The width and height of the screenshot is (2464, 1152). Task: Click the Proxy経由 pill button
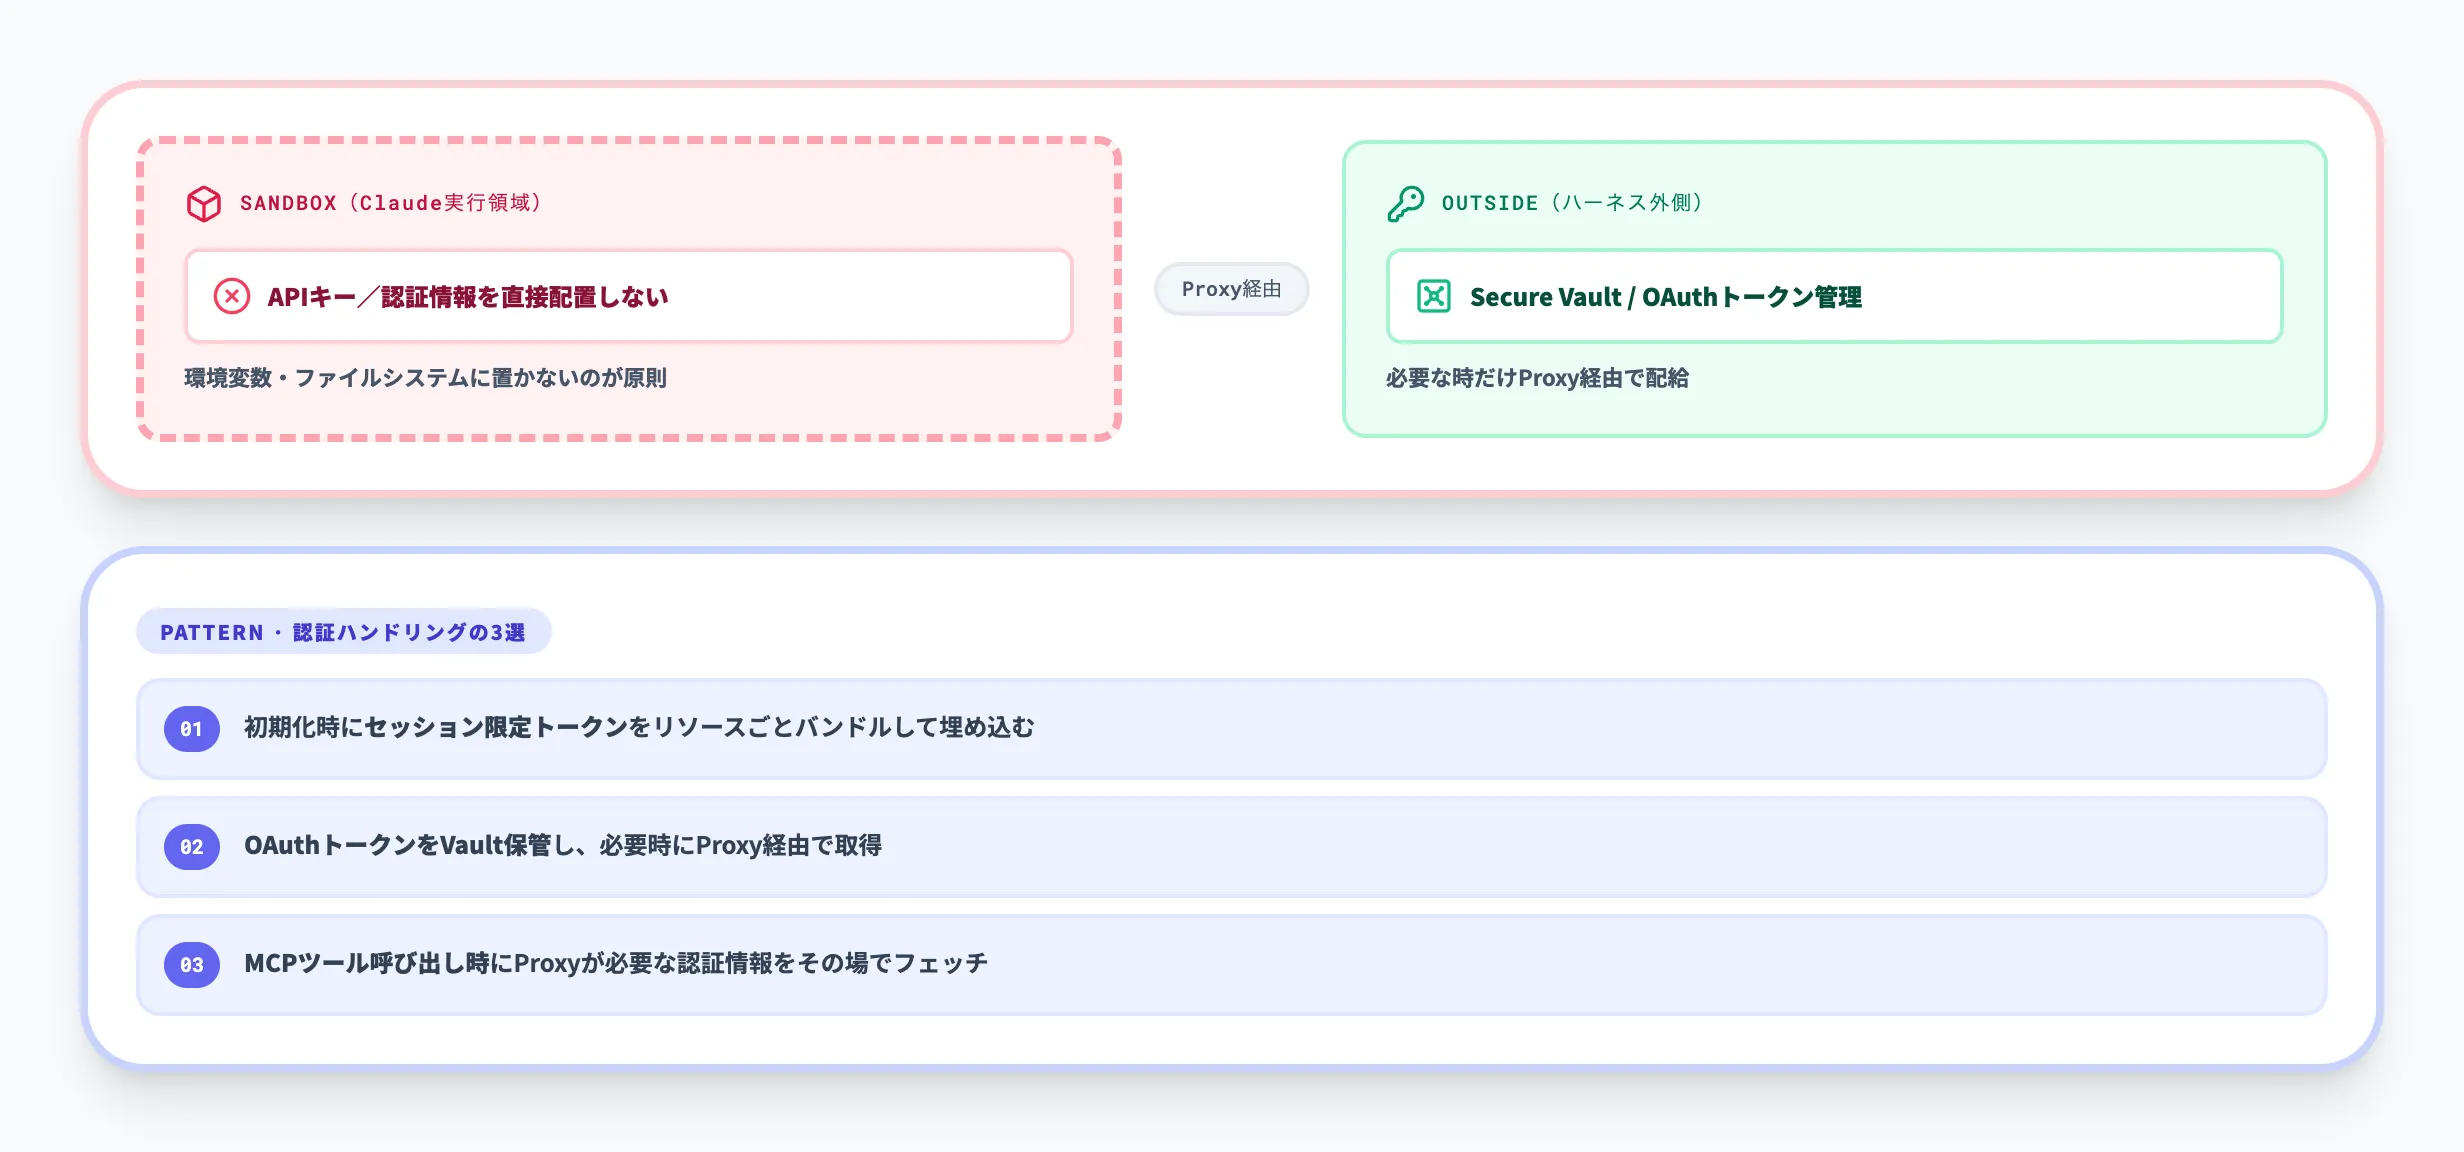tap(1232, 289)
